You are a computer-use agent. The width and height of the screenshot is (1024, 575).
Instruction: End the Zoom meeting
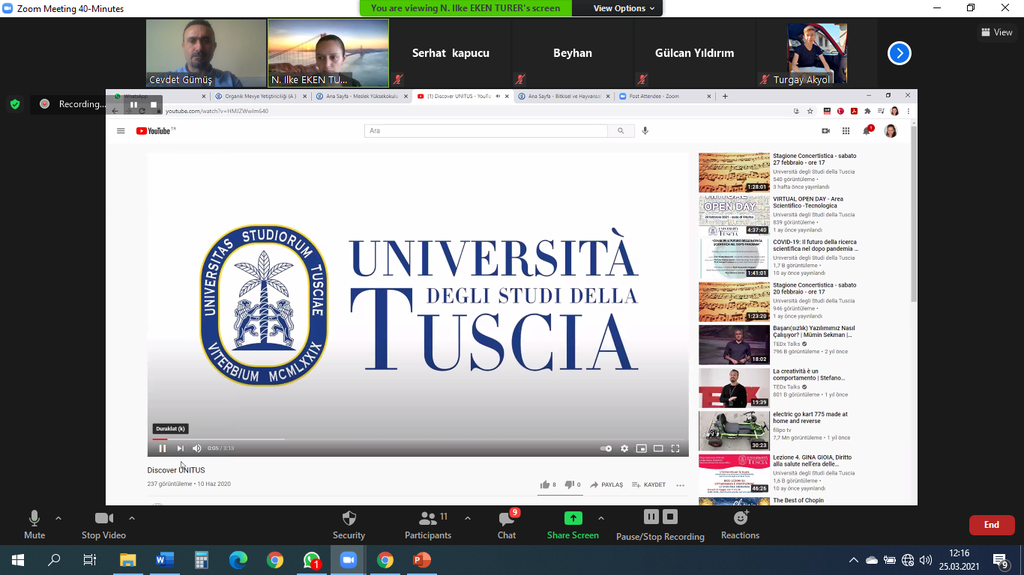point(991,525)
